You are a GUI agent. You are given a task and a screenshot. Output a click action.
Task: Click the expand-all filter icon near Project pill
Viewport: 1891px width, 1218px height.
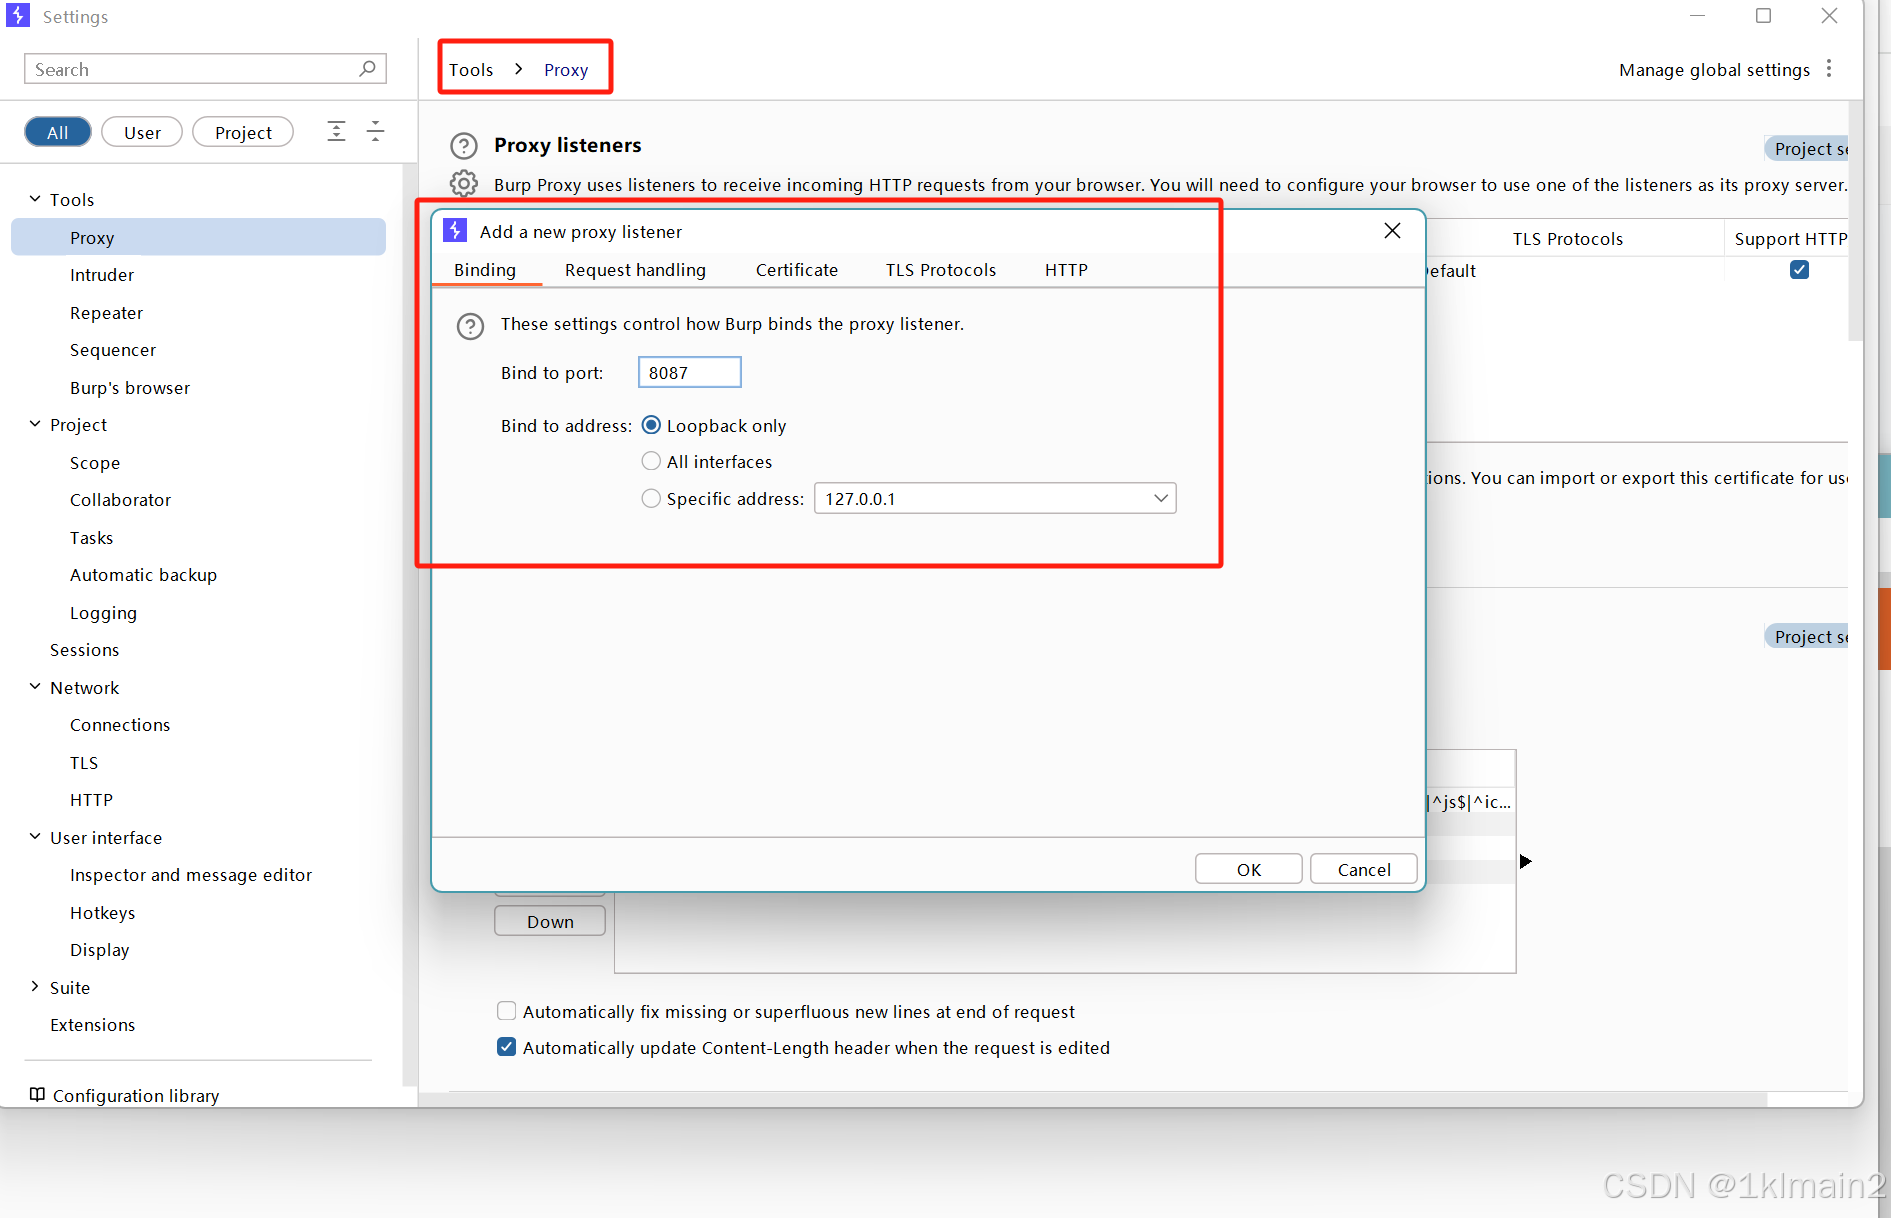coord(336,131)
